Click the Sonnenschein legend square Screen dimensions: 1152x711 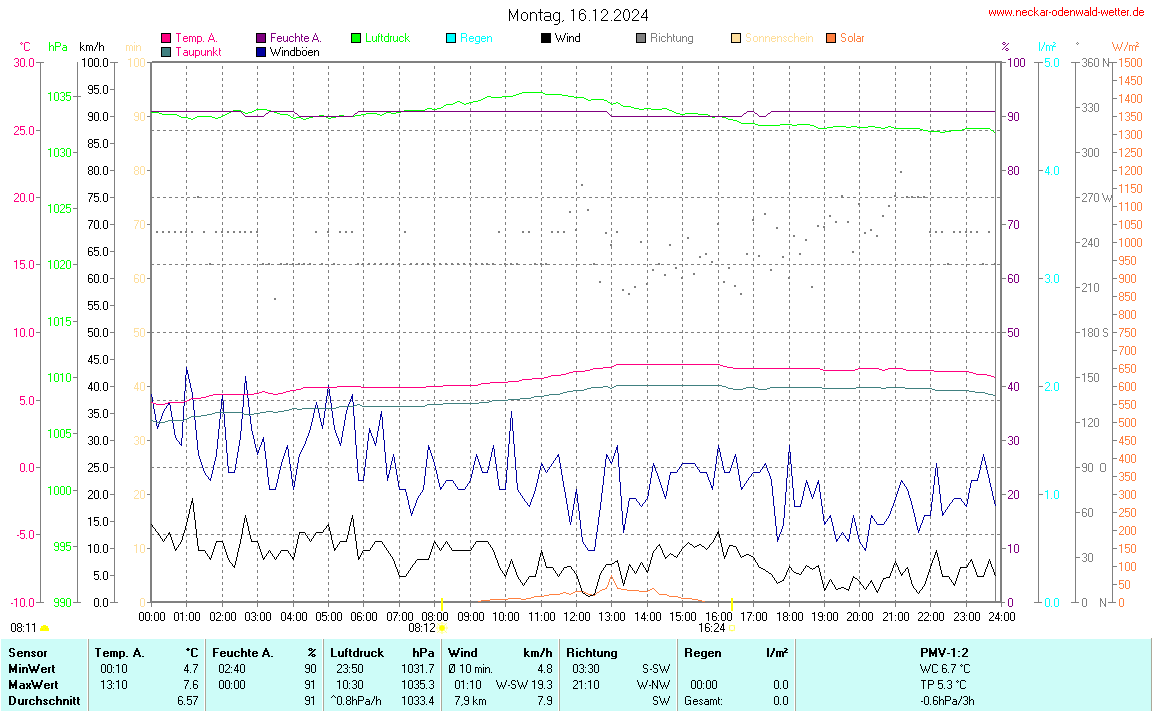coord(736,38)
